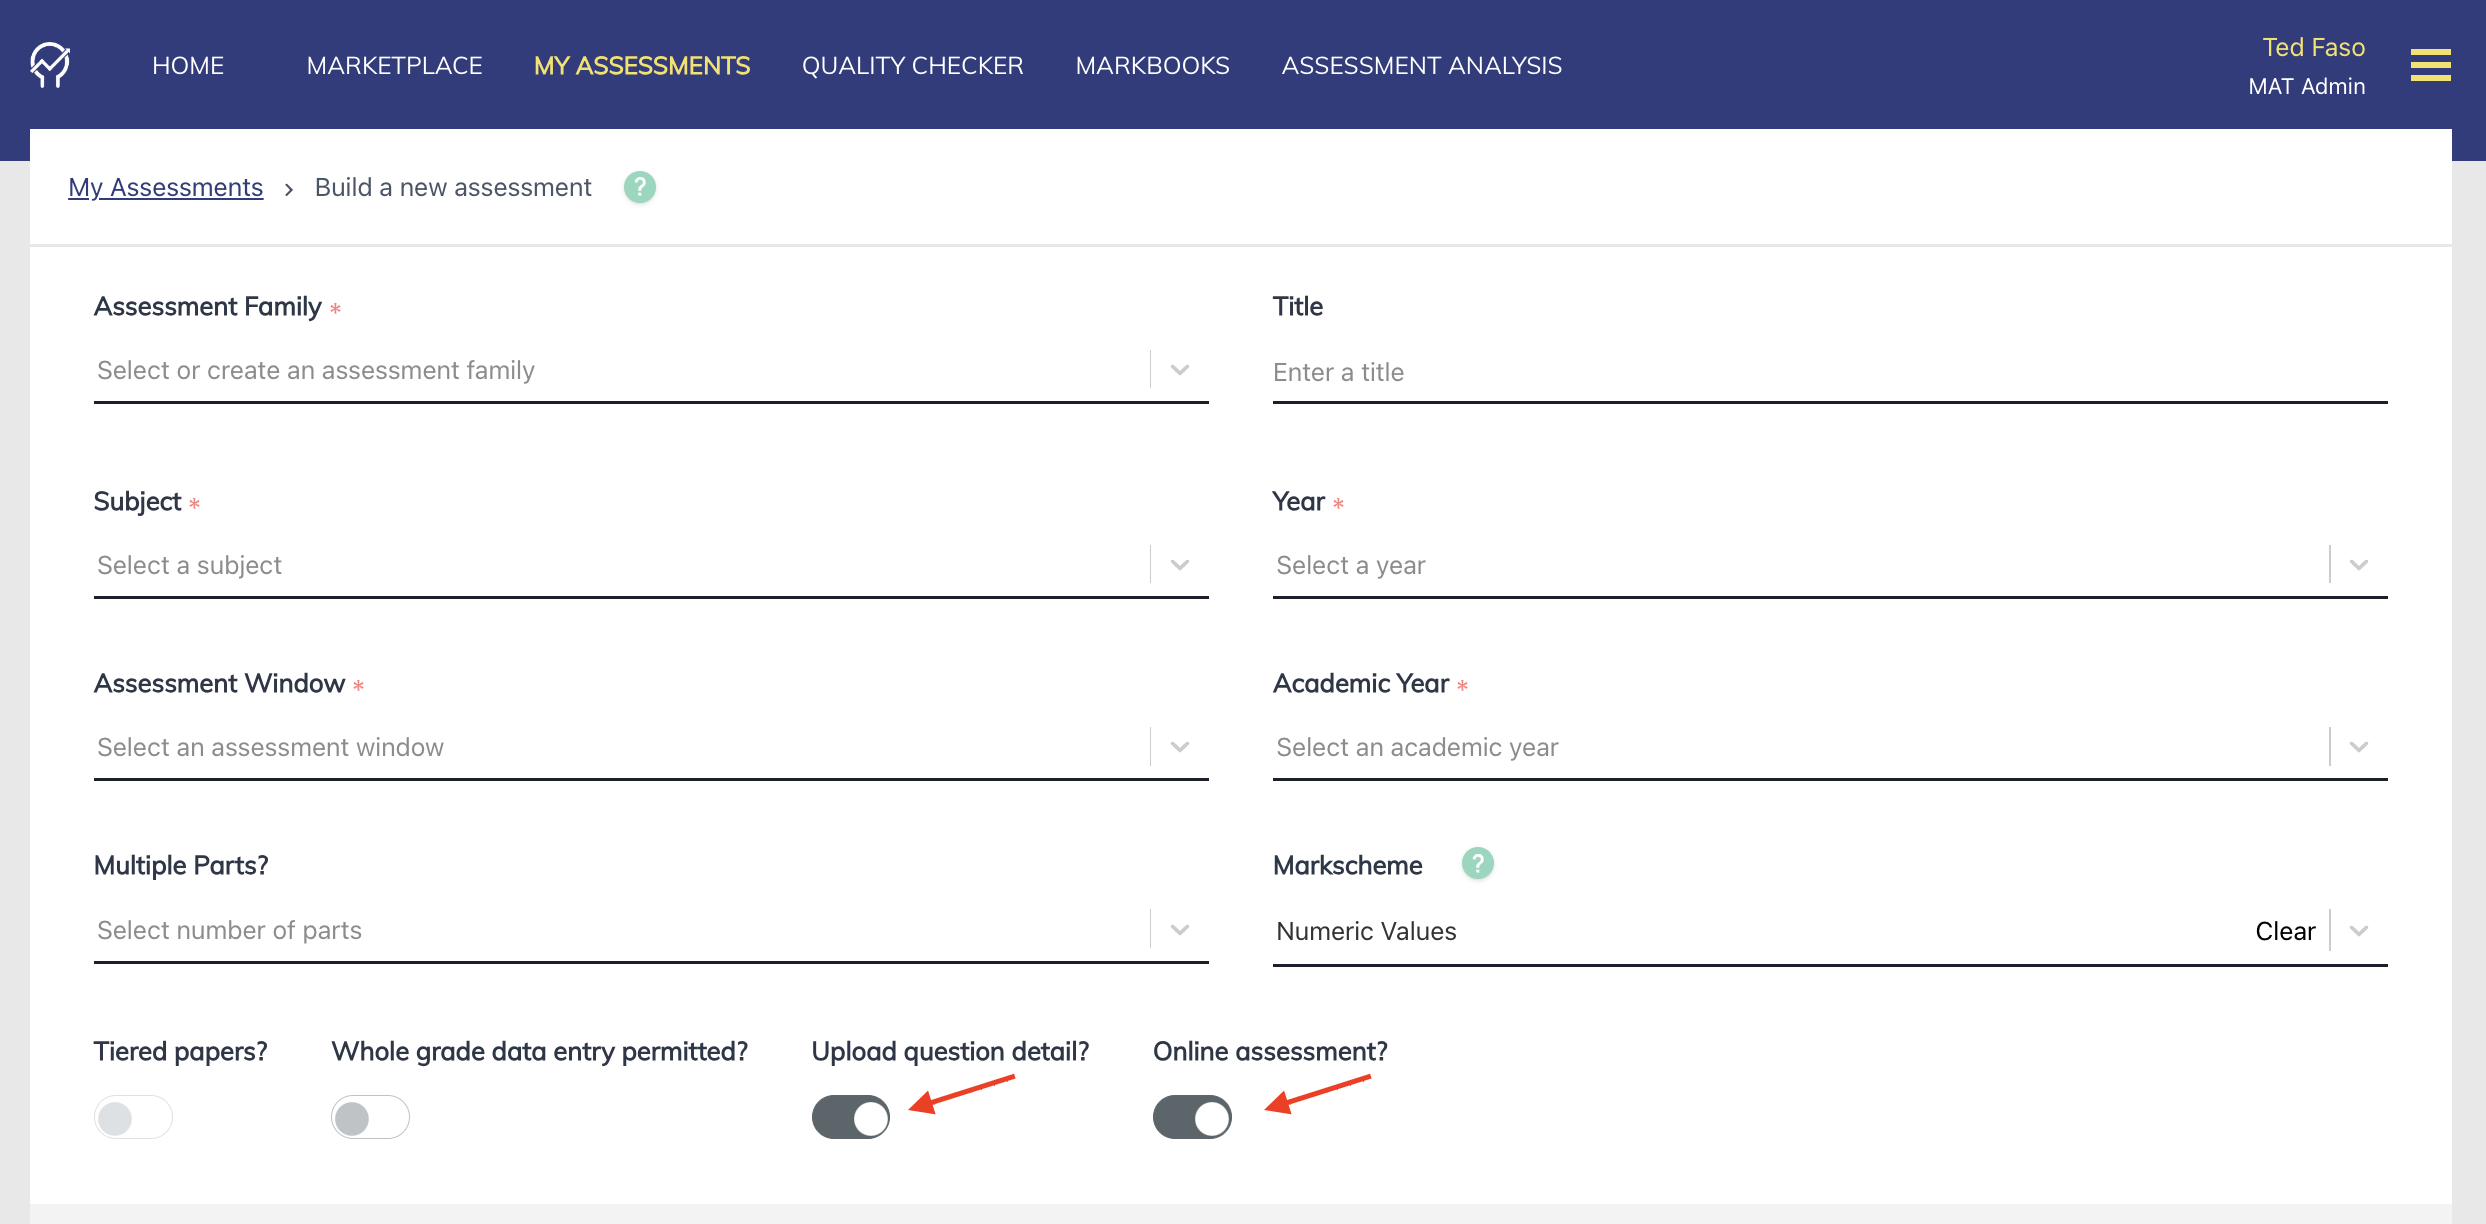Click the help icon beside Build a new assessment

coord(639,187)
